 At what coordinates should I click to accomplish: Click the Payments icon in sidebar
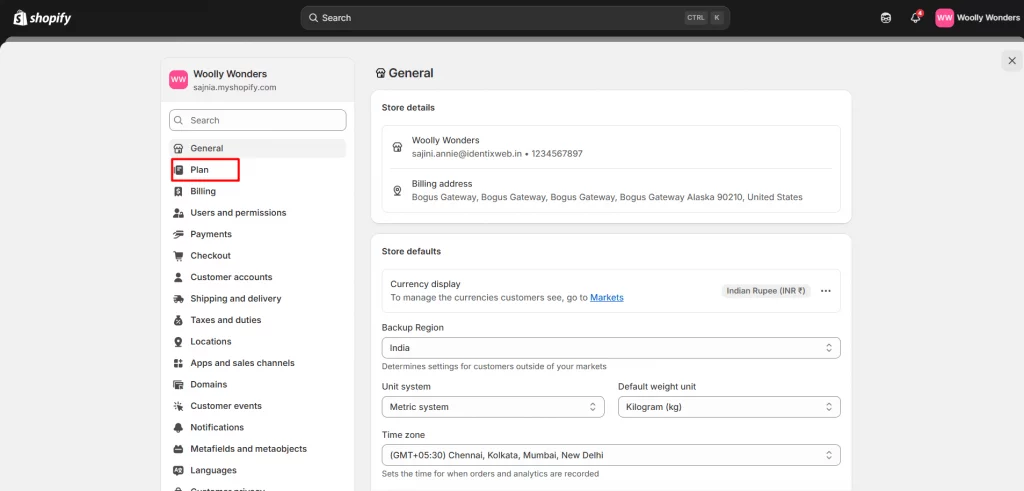click(x=178, y=234)
